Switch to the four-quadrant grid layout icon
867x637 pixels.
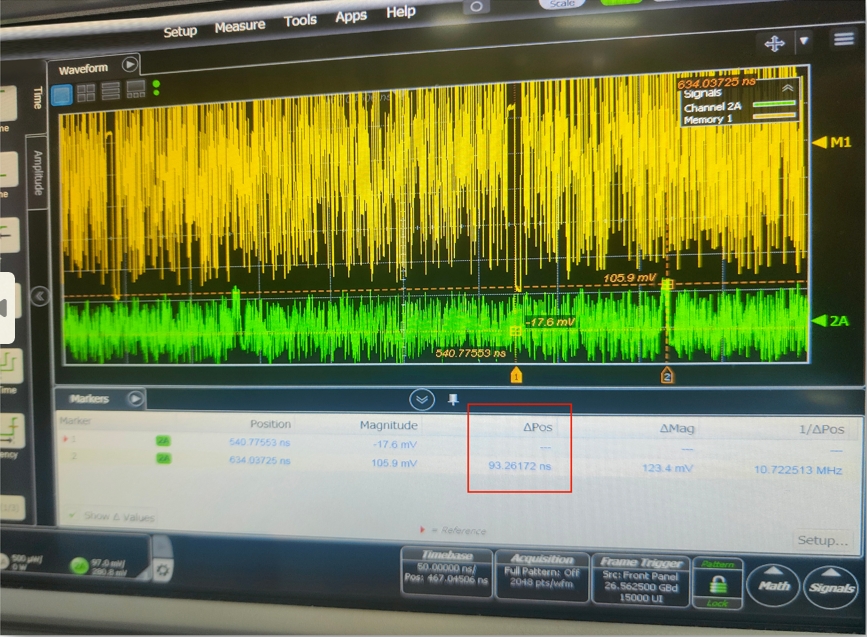86,92
